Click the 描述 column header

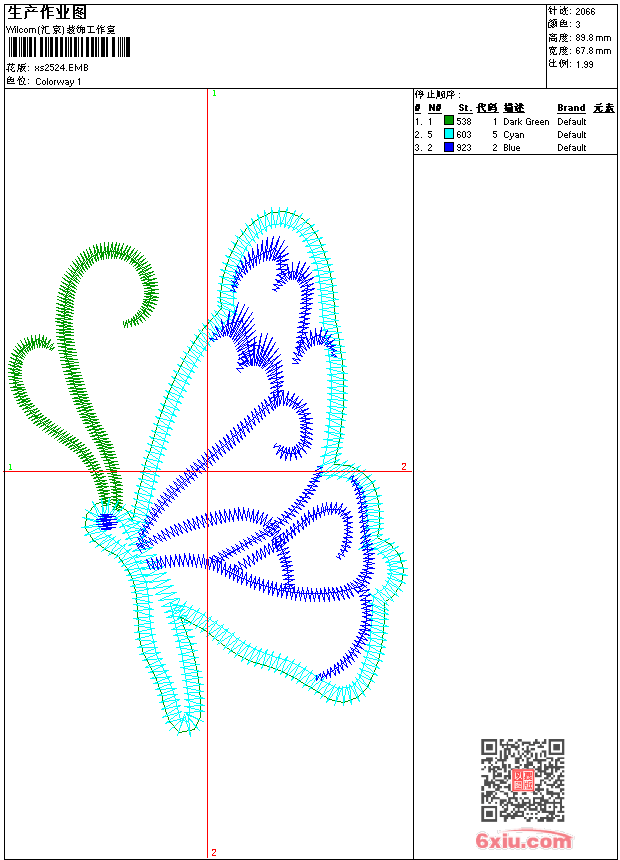[513, 108]
